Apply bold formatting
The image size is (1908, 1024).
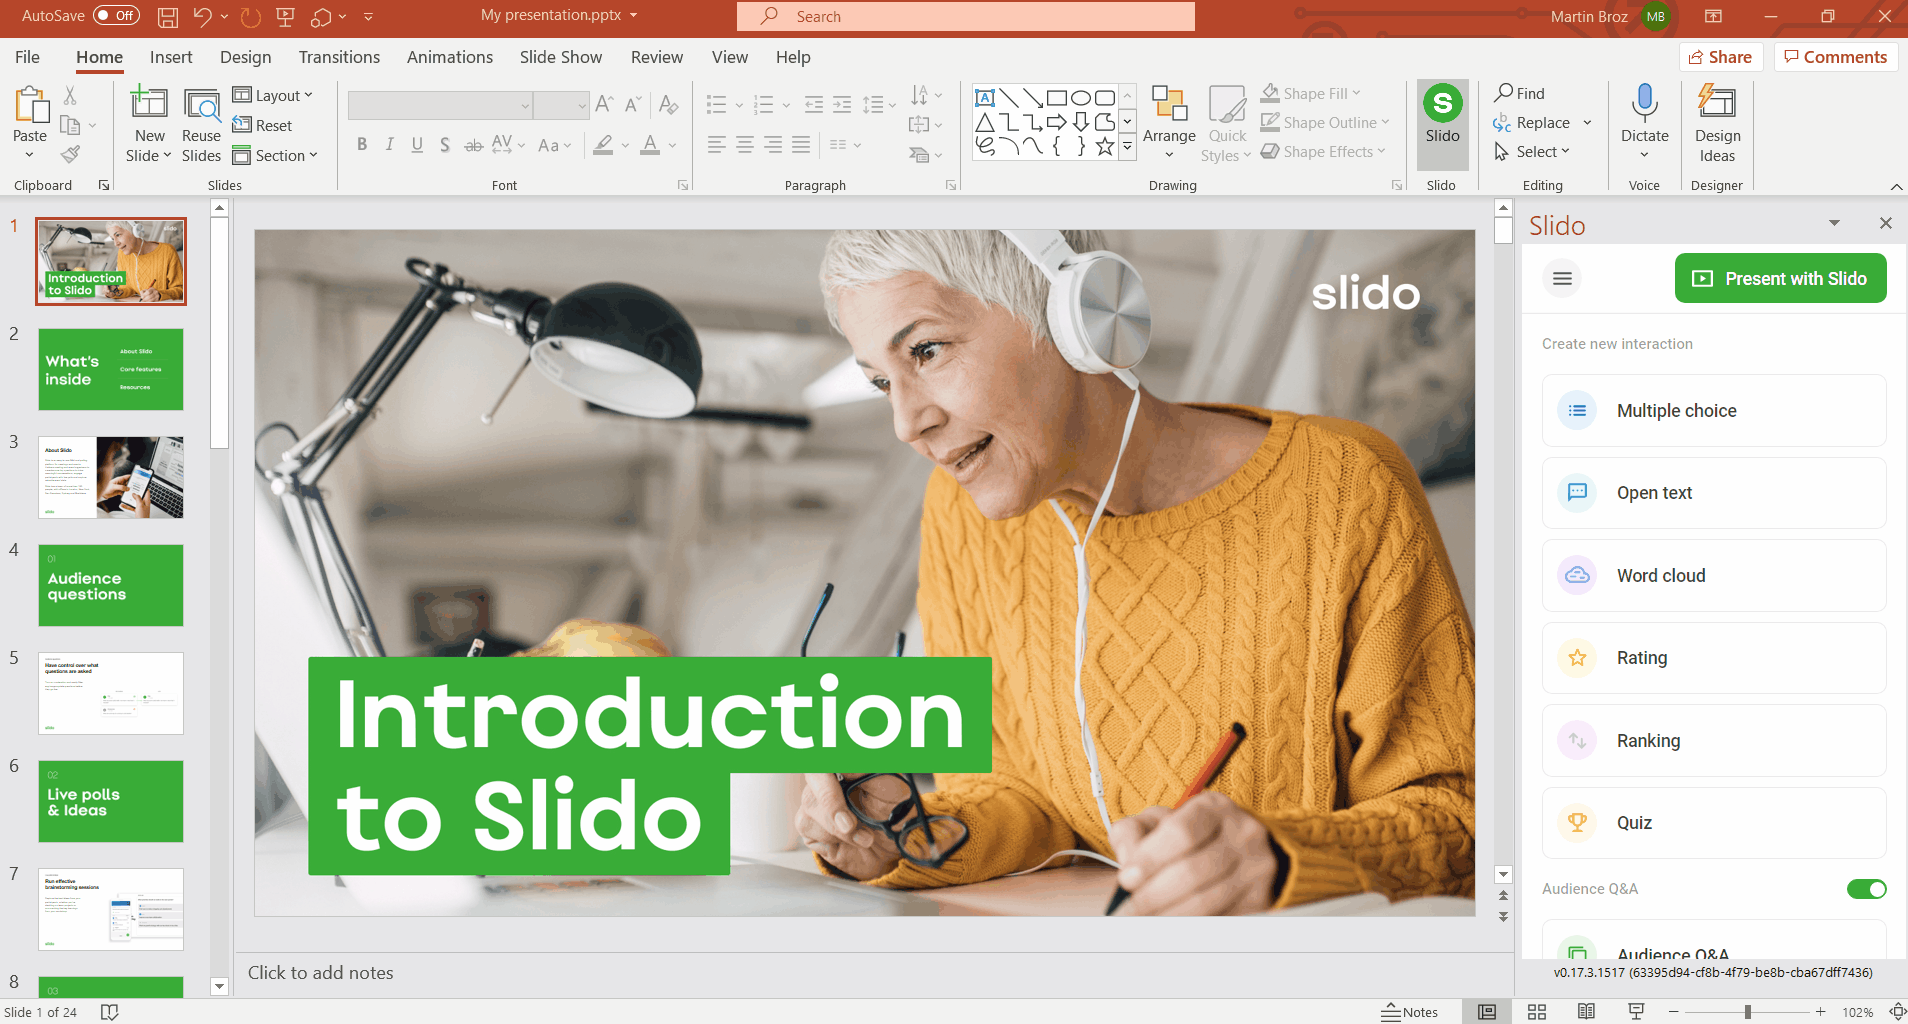(x=362, y=145)
